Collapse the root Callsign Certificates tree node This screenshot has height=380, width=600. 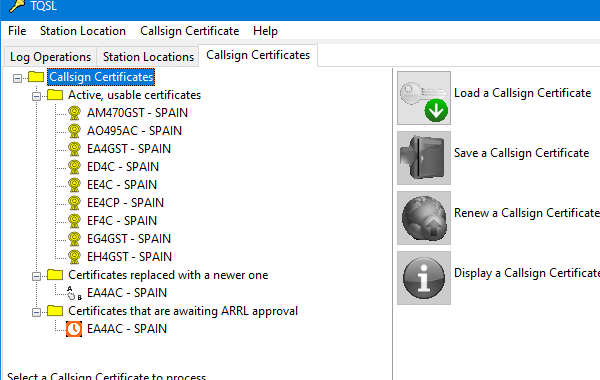click(x=17, y=78)
